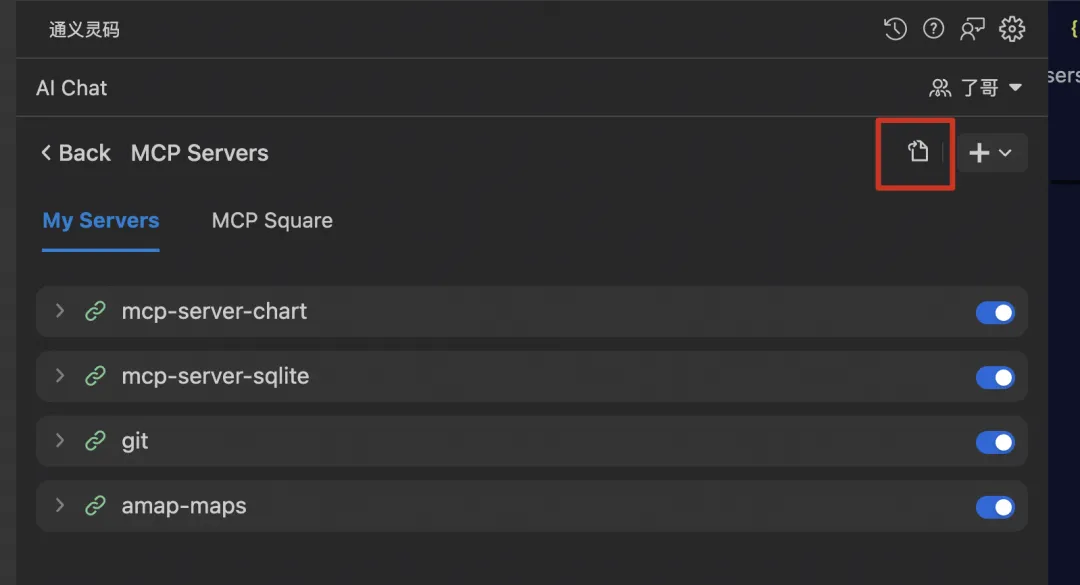
Task: Open settings gear icon
Action: [x=1012, y=29]
